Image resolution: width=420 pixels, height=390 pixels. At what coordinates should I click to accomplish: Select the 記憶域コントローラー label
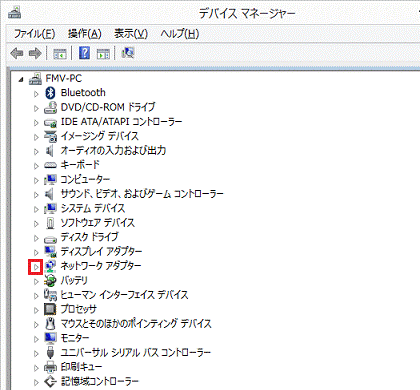100,381
